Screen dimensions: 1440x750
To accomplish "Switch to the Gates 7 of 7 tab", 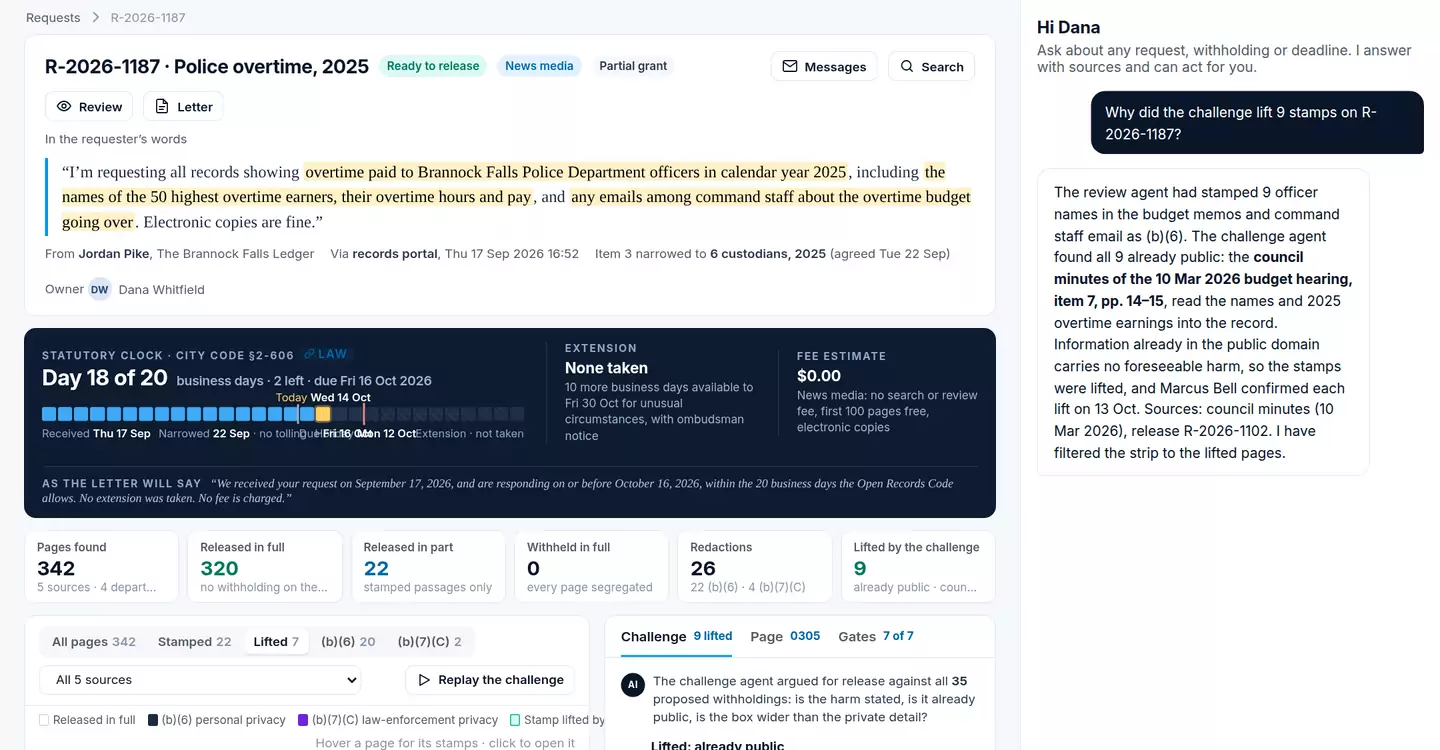I will (875, 636).
